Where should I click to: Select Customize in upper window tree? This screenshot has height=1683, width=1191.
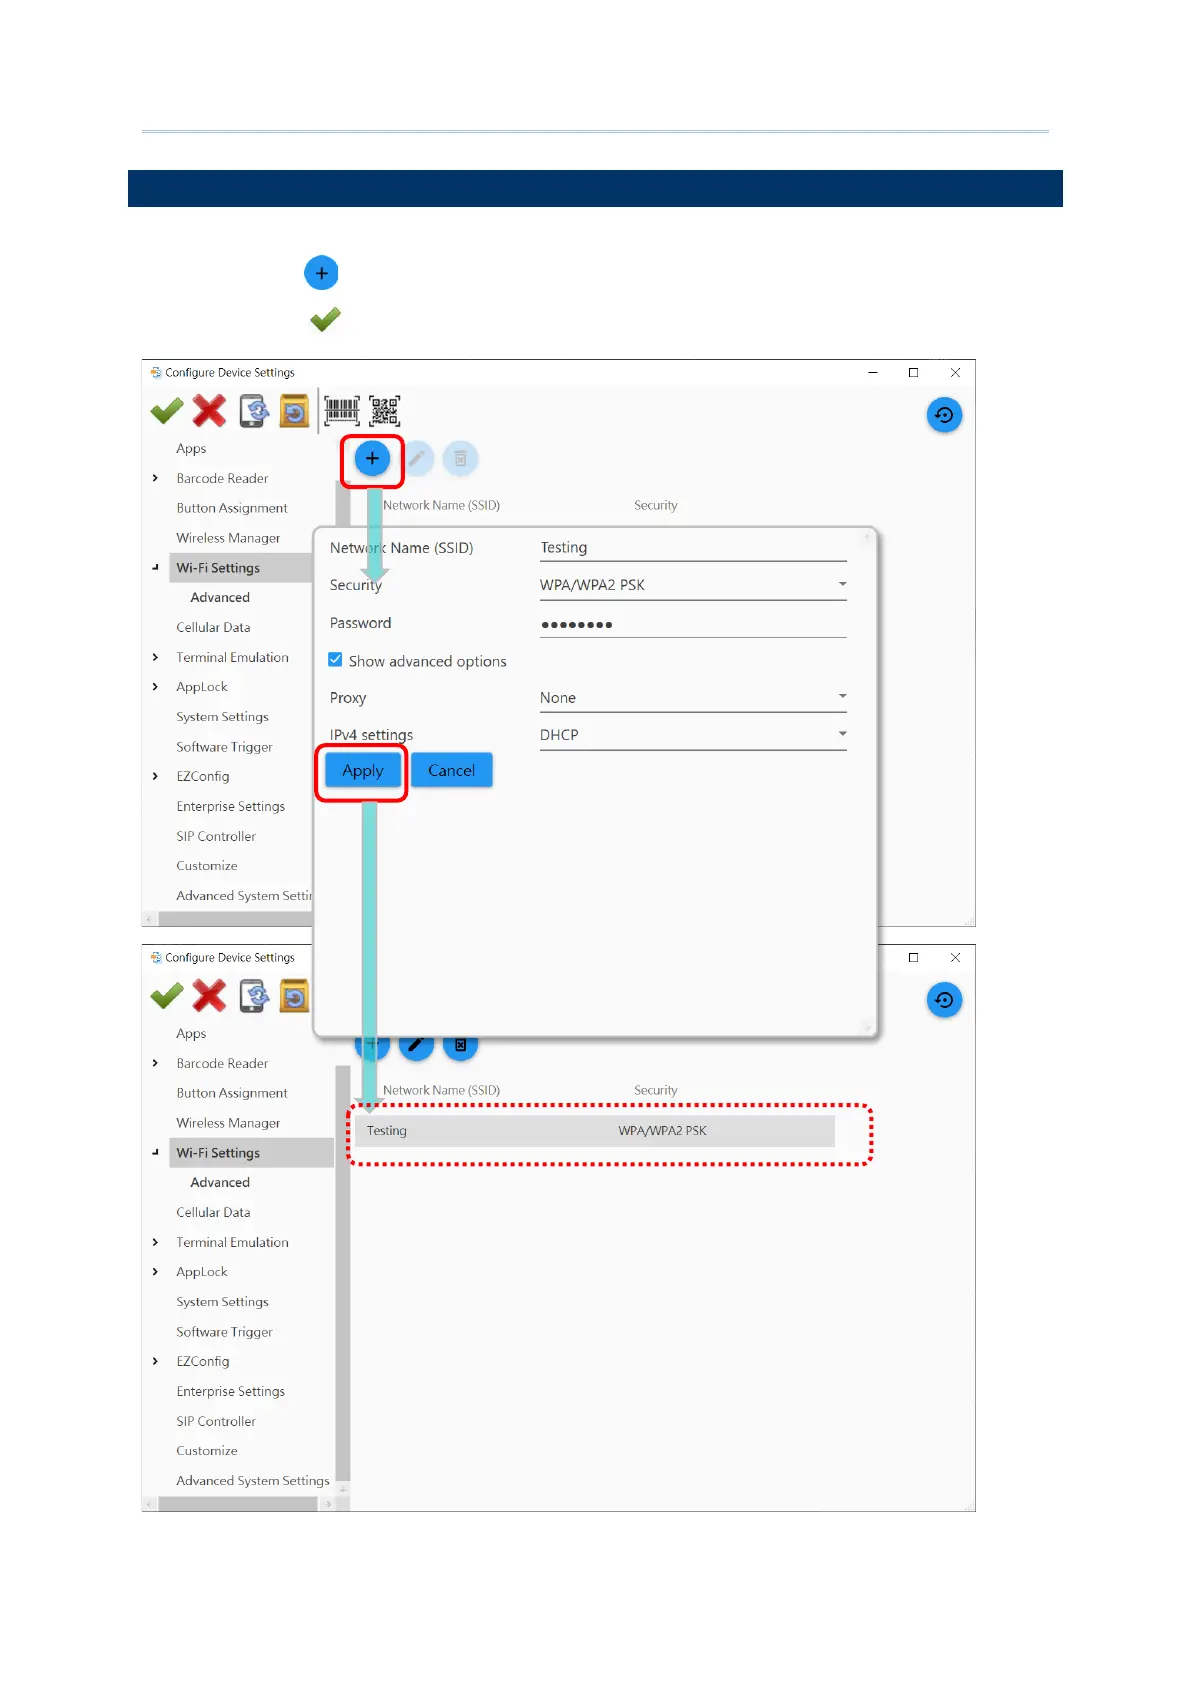(x=207, y=866)
